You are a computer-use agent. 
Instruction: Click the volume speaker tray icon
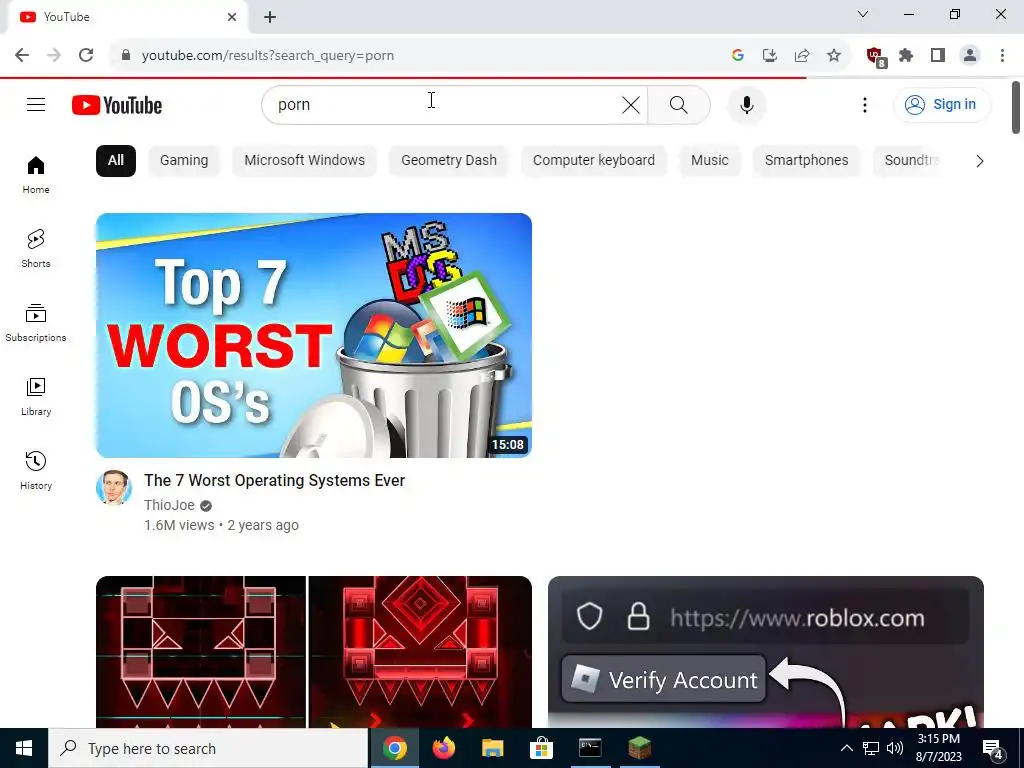[x=895, y=748]
